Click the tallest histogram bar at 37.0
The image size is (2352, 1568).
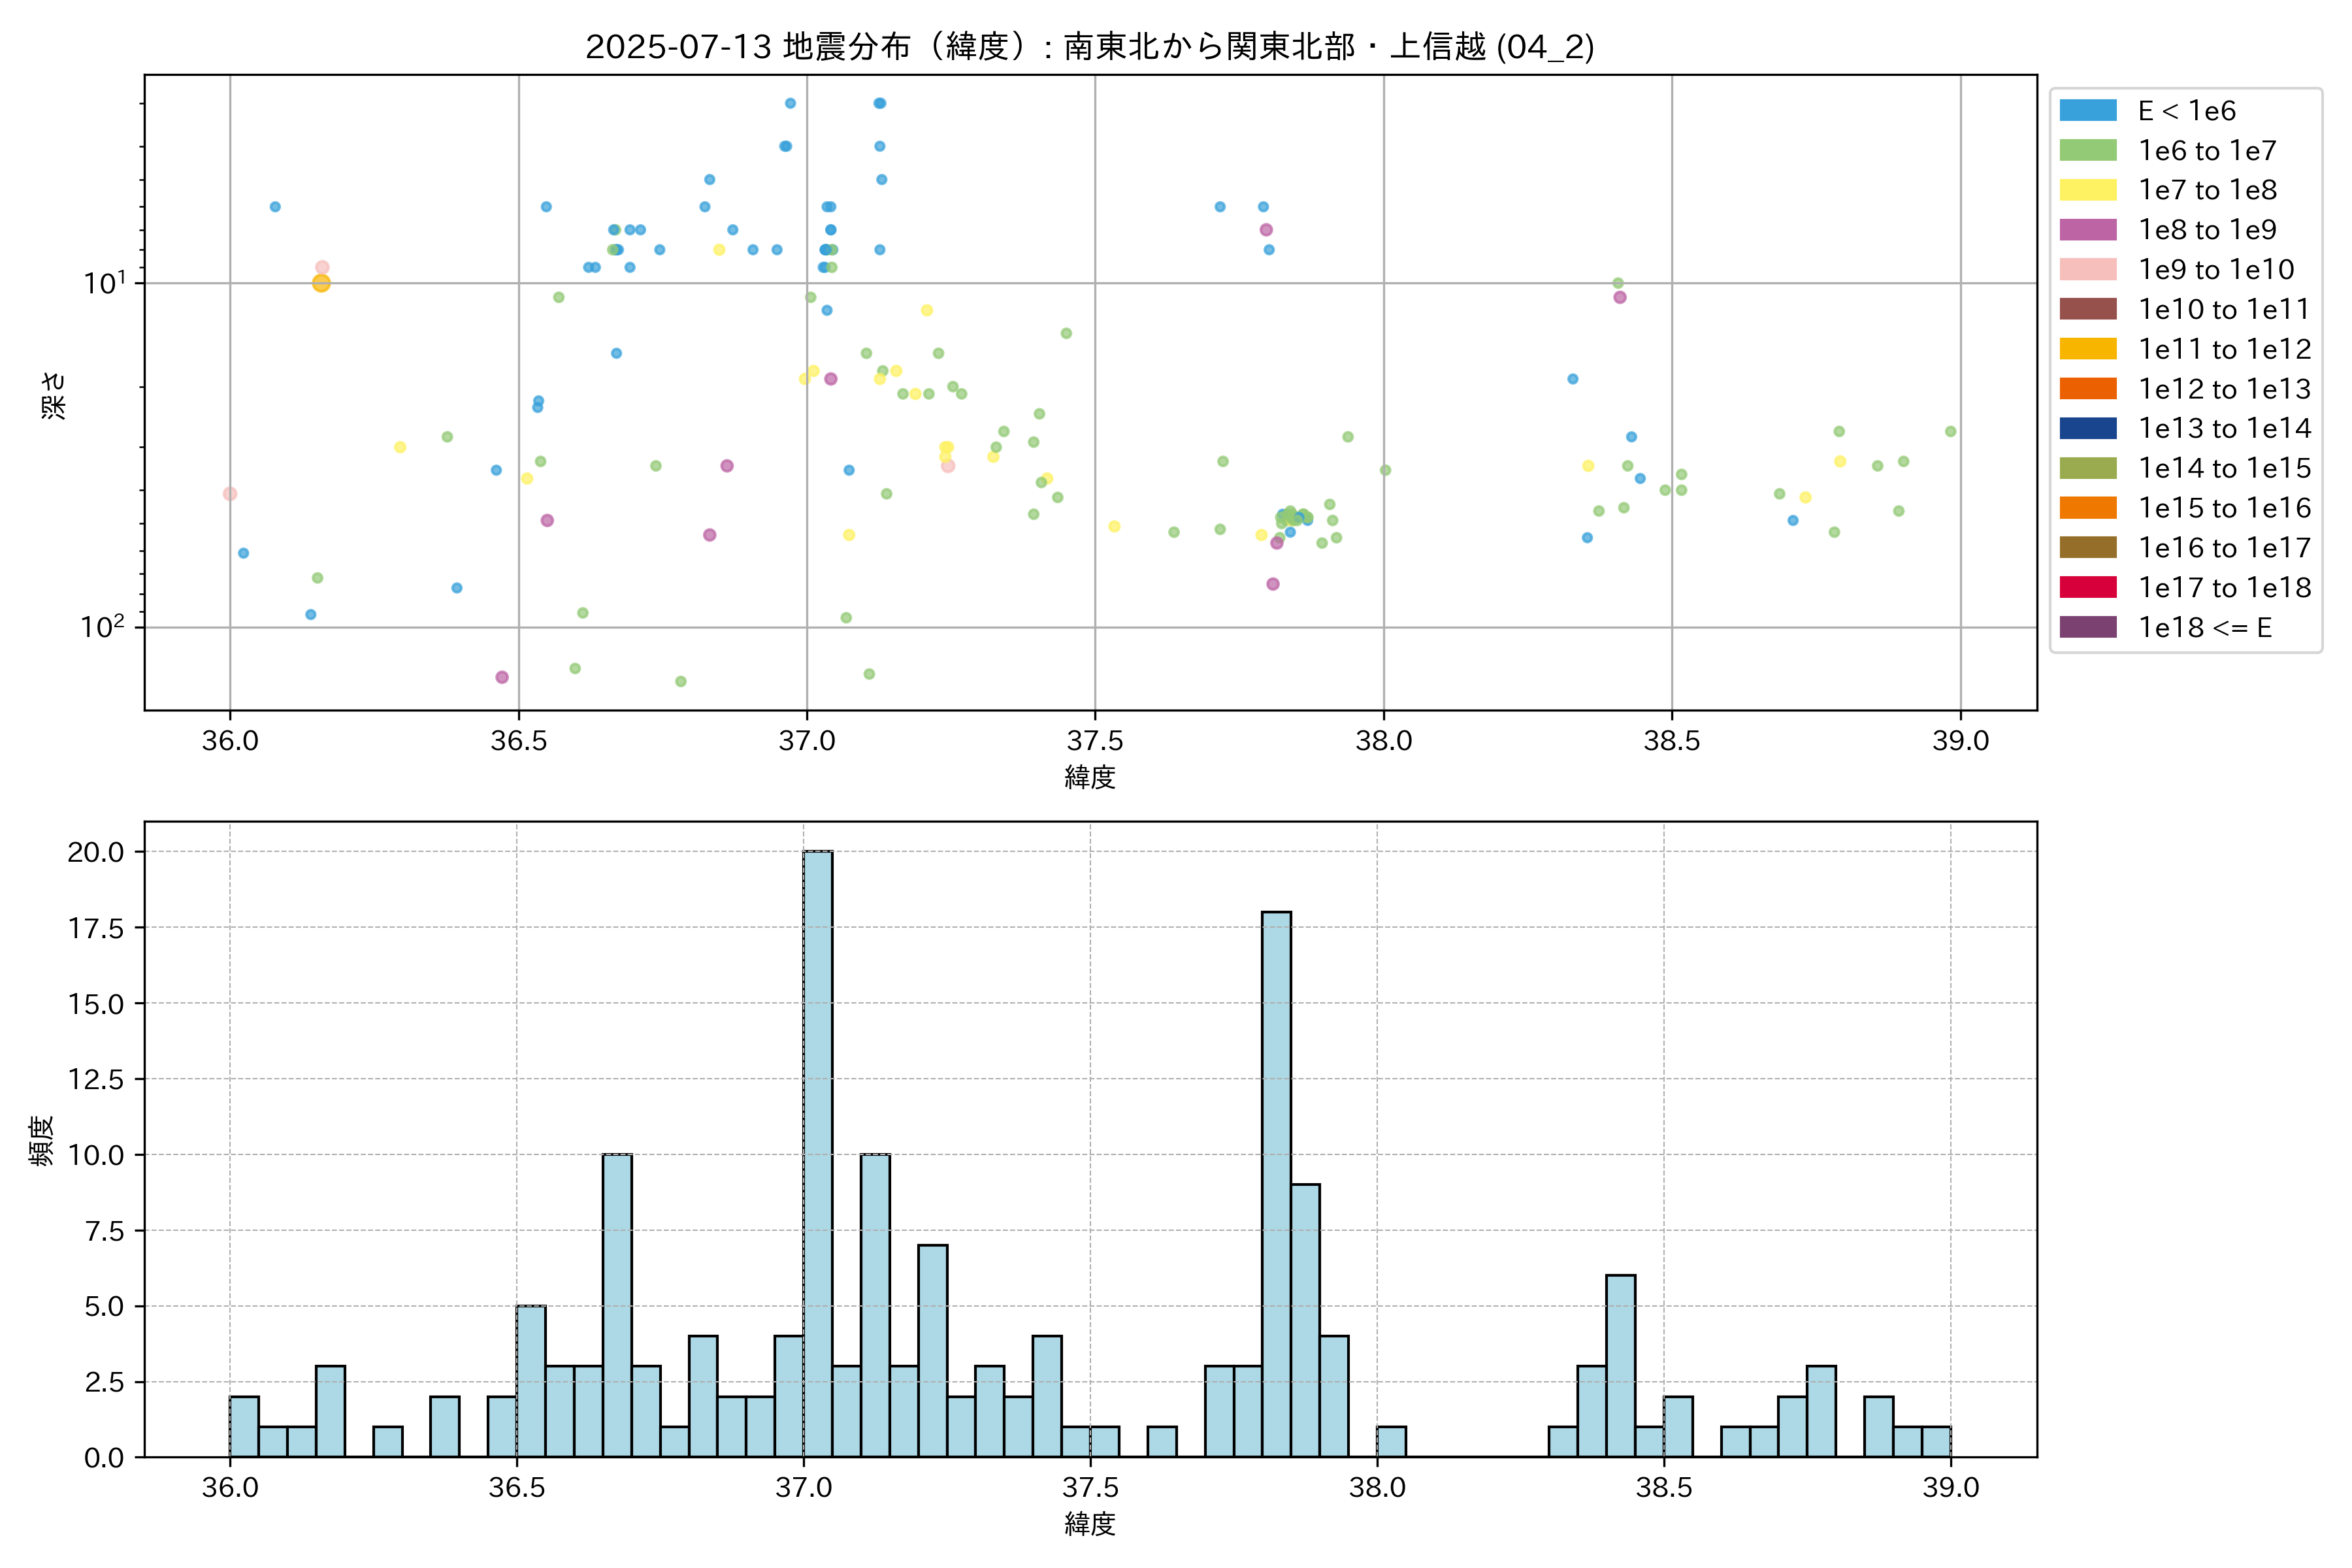(x=818, y=1154)
